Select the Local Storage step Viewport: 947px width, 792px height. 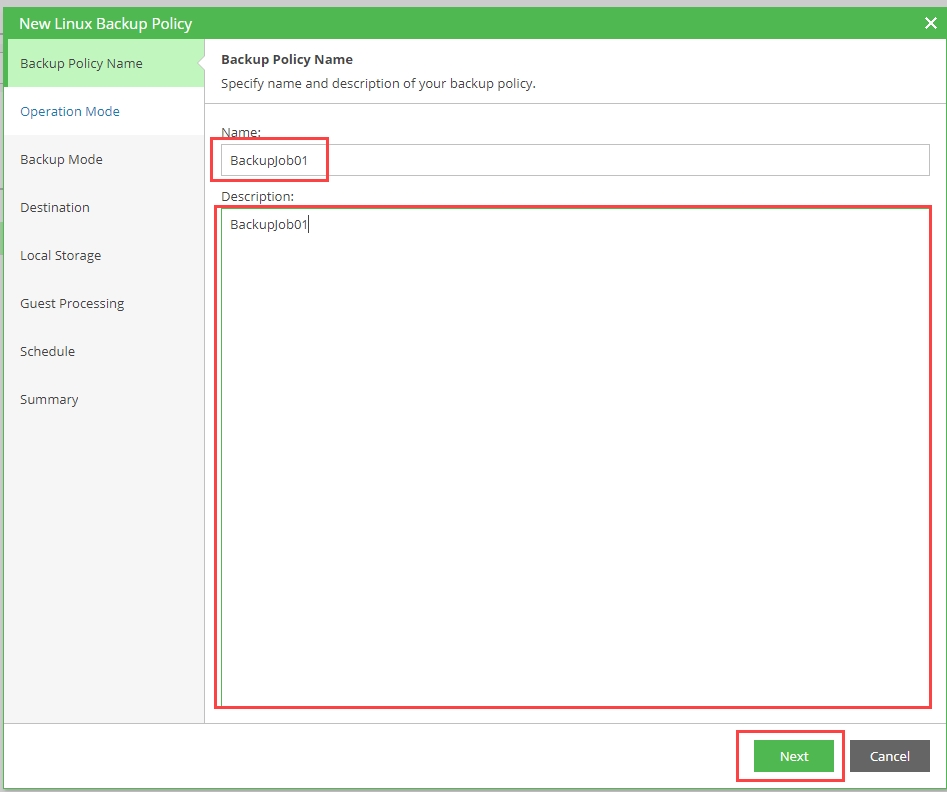pos(61,256)
